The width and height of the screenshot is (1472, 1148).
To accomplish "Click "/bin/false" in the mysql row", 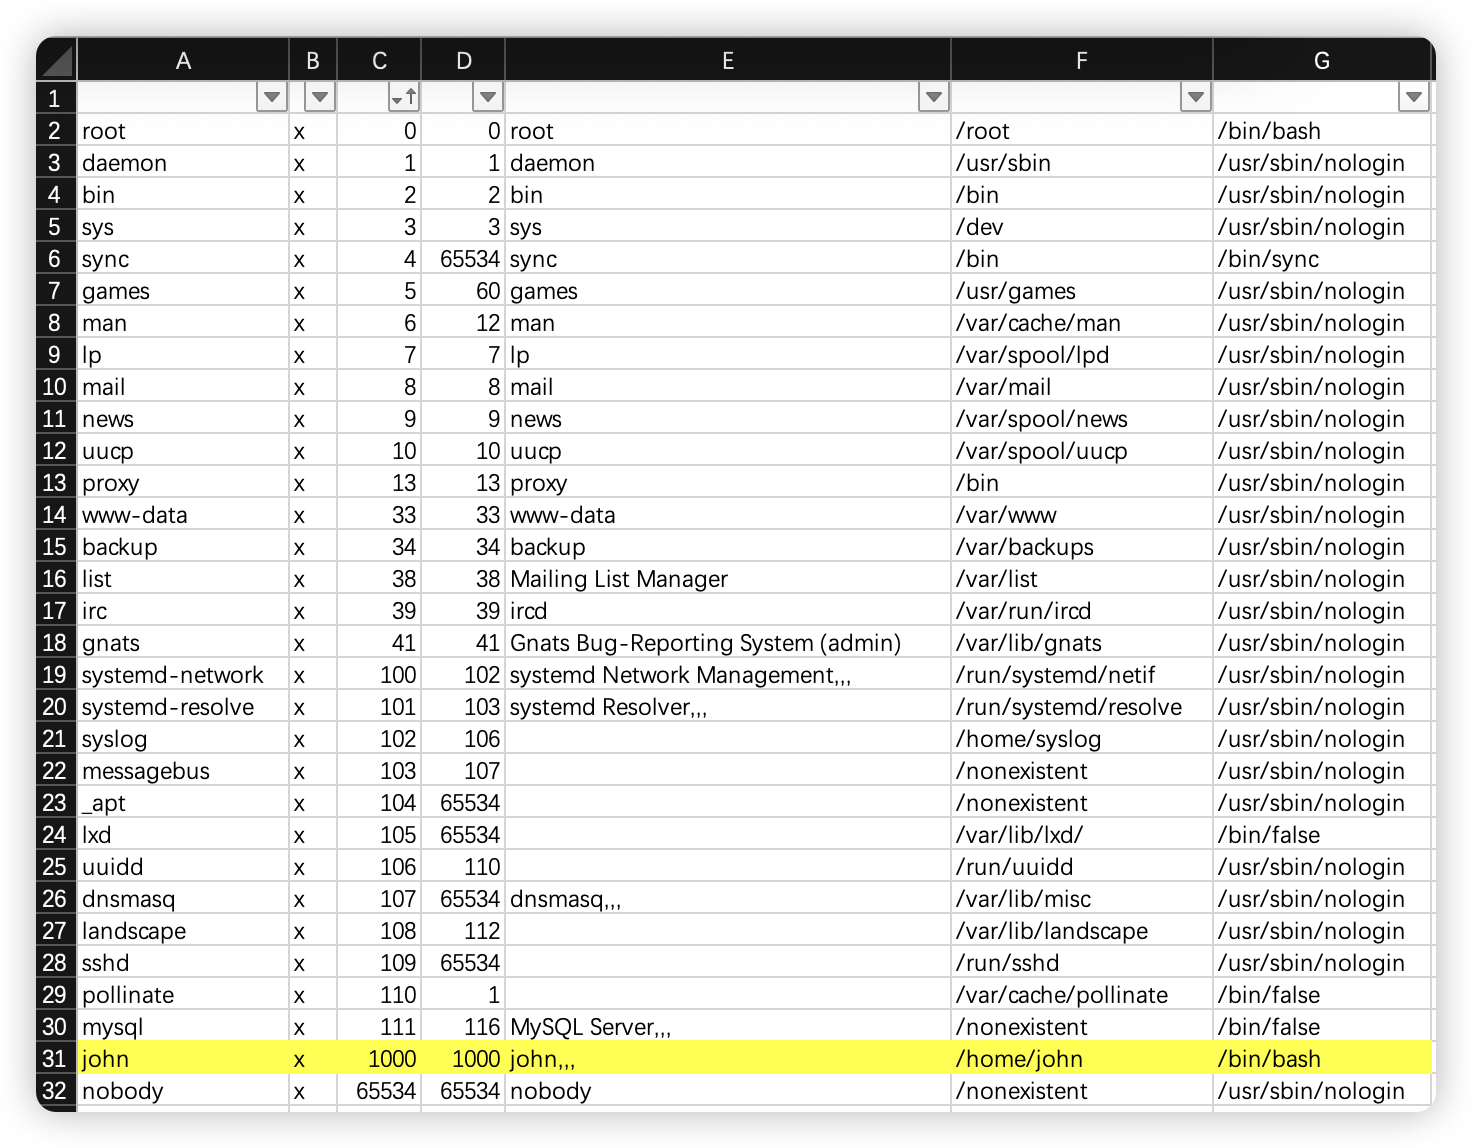I will coord(1322,1027).
